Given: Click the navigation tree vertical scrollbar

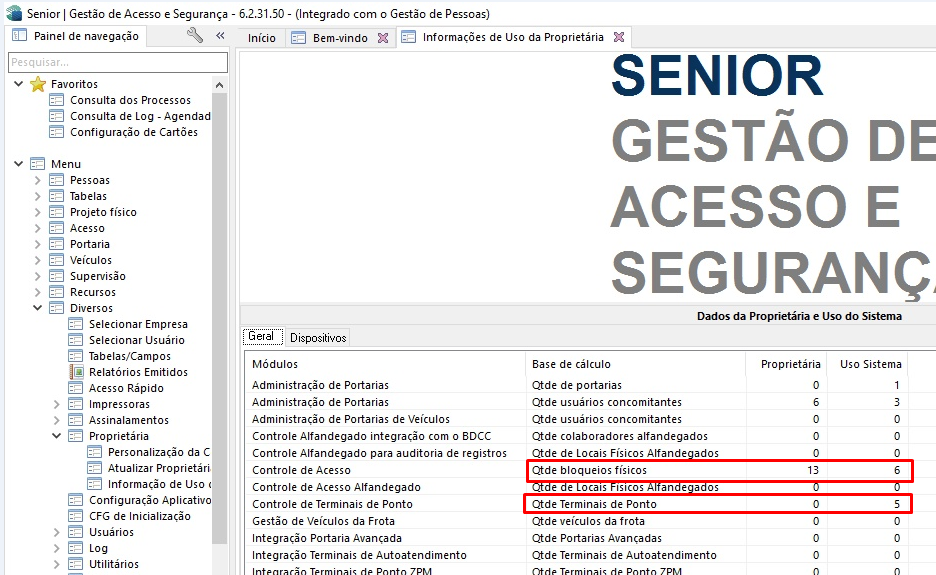Looking at the screenshot, I should (x=220, y=316).
